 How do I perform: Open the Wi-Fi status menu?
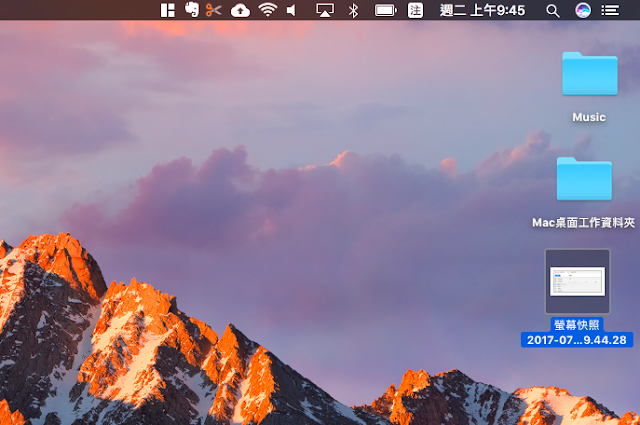coord(268,10)
